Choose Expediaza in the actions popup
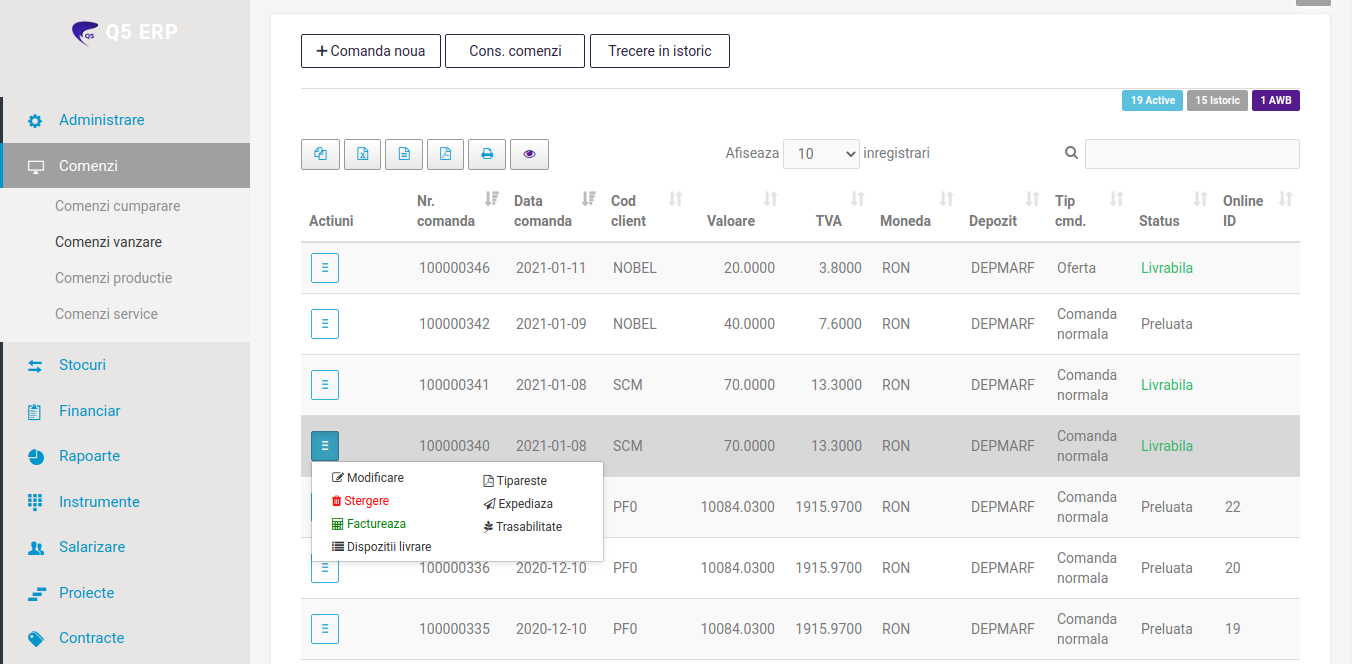 518,504
